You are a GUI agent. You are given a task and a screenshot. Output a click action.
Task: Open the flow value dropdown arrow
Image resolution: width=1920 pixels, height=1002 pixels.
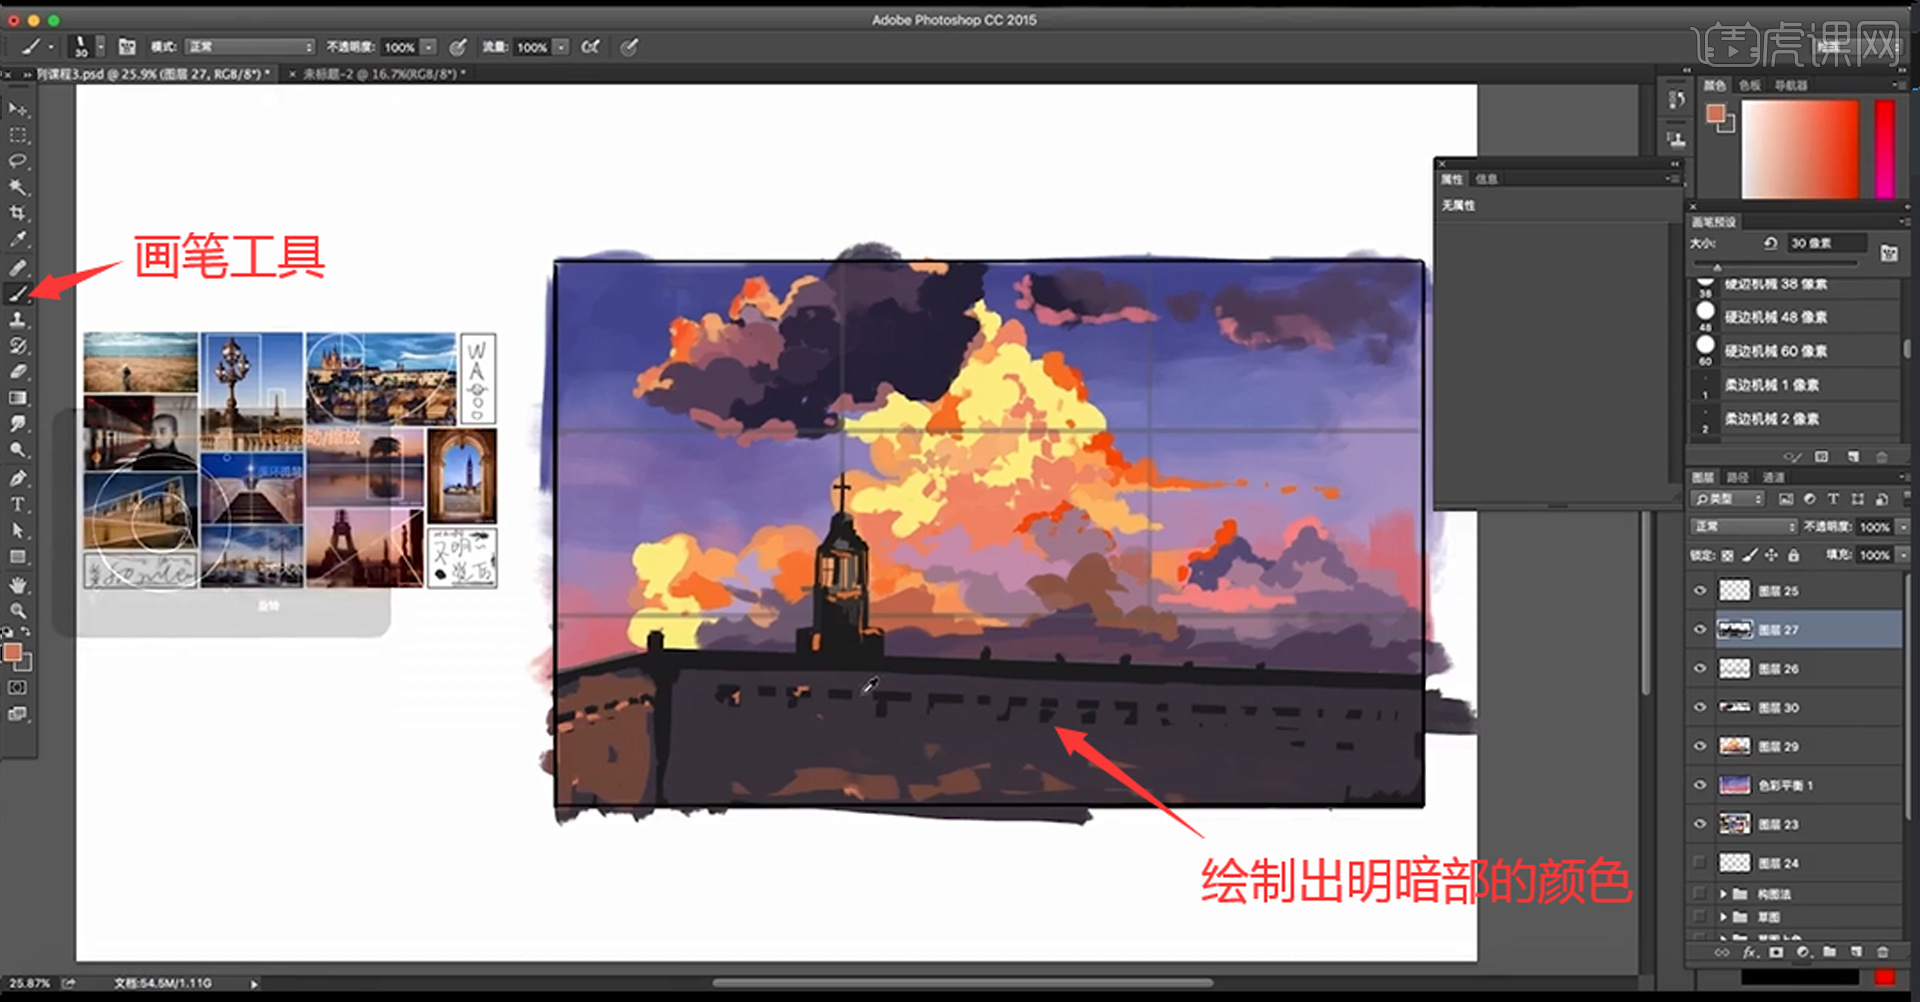pos(562,47)
